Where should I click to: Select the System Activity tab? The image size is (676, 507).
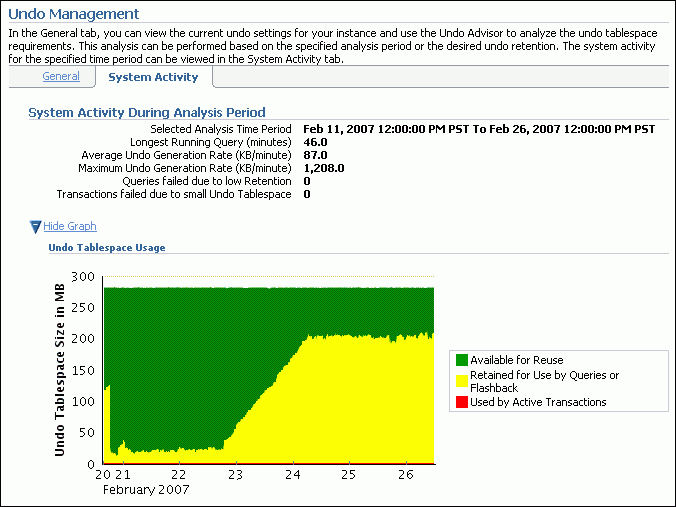point(153,77)
